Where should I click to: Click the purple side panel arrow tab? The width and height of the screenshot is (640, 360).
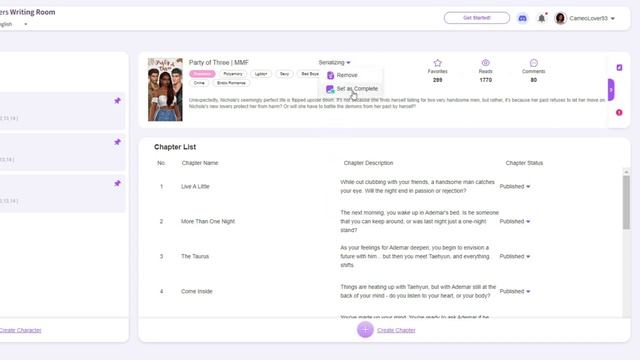[611, 90]
